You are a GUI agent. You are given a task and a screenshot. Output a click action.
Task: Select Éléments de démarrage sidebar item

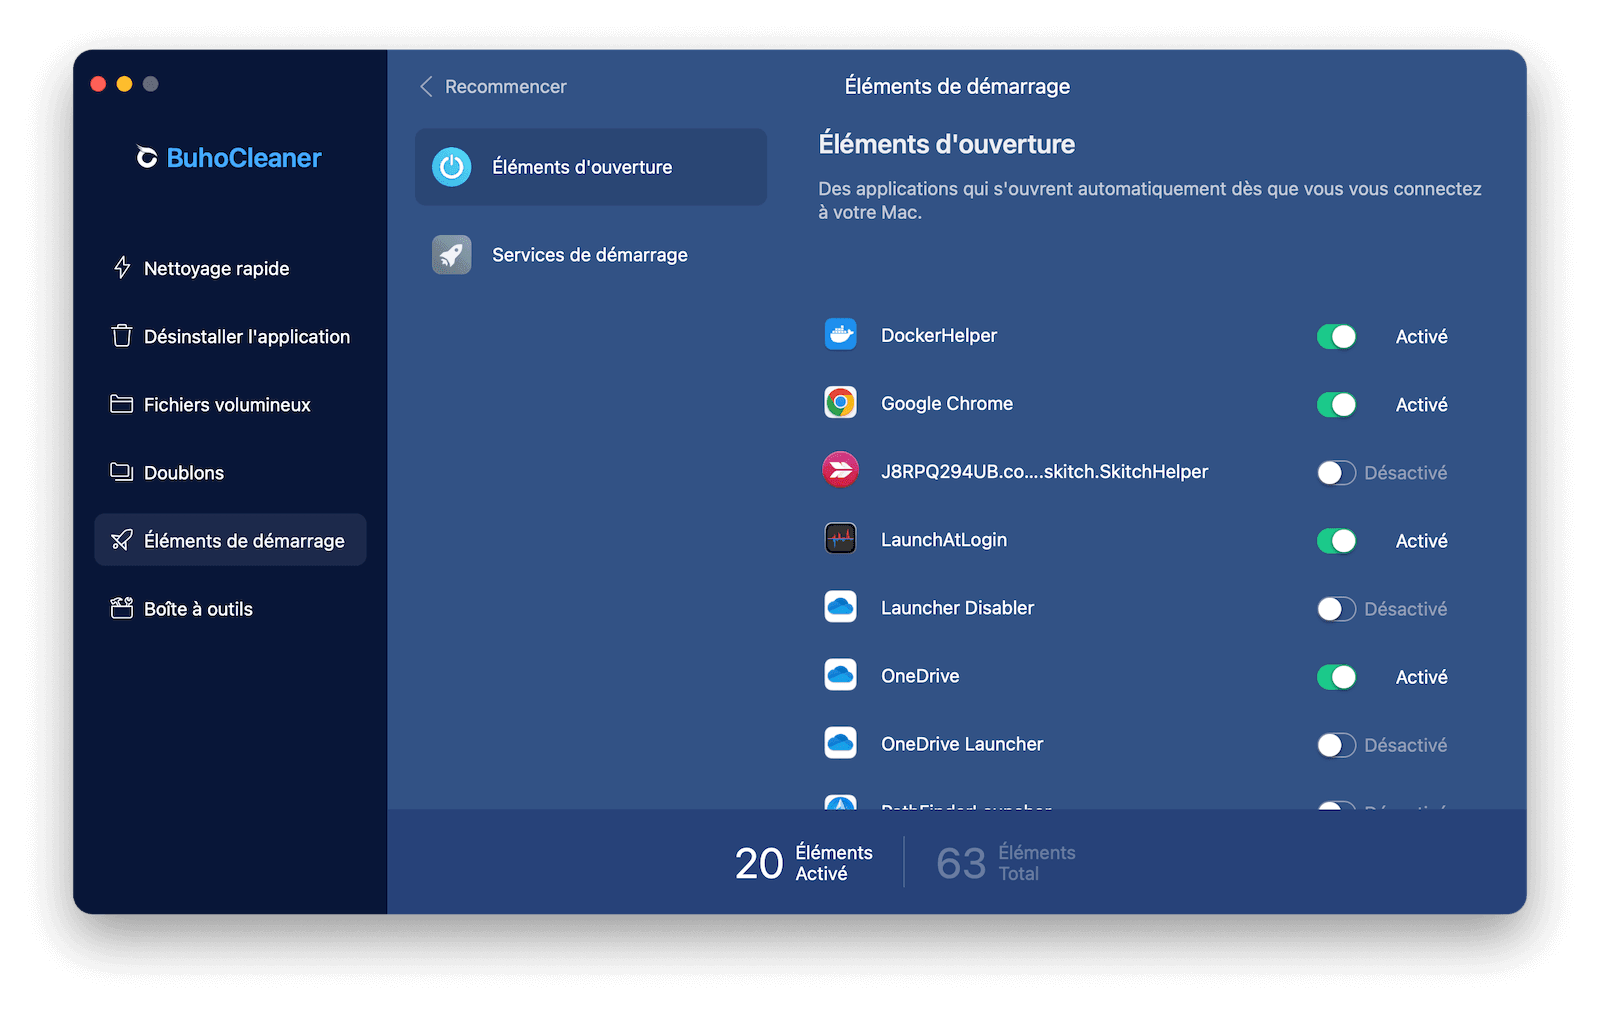point(230,540)
